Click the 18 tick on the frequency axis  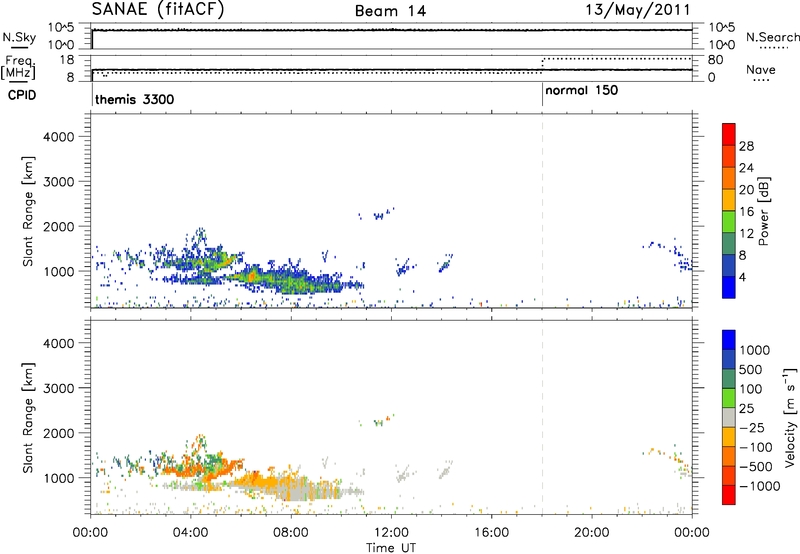pos(68,60)
